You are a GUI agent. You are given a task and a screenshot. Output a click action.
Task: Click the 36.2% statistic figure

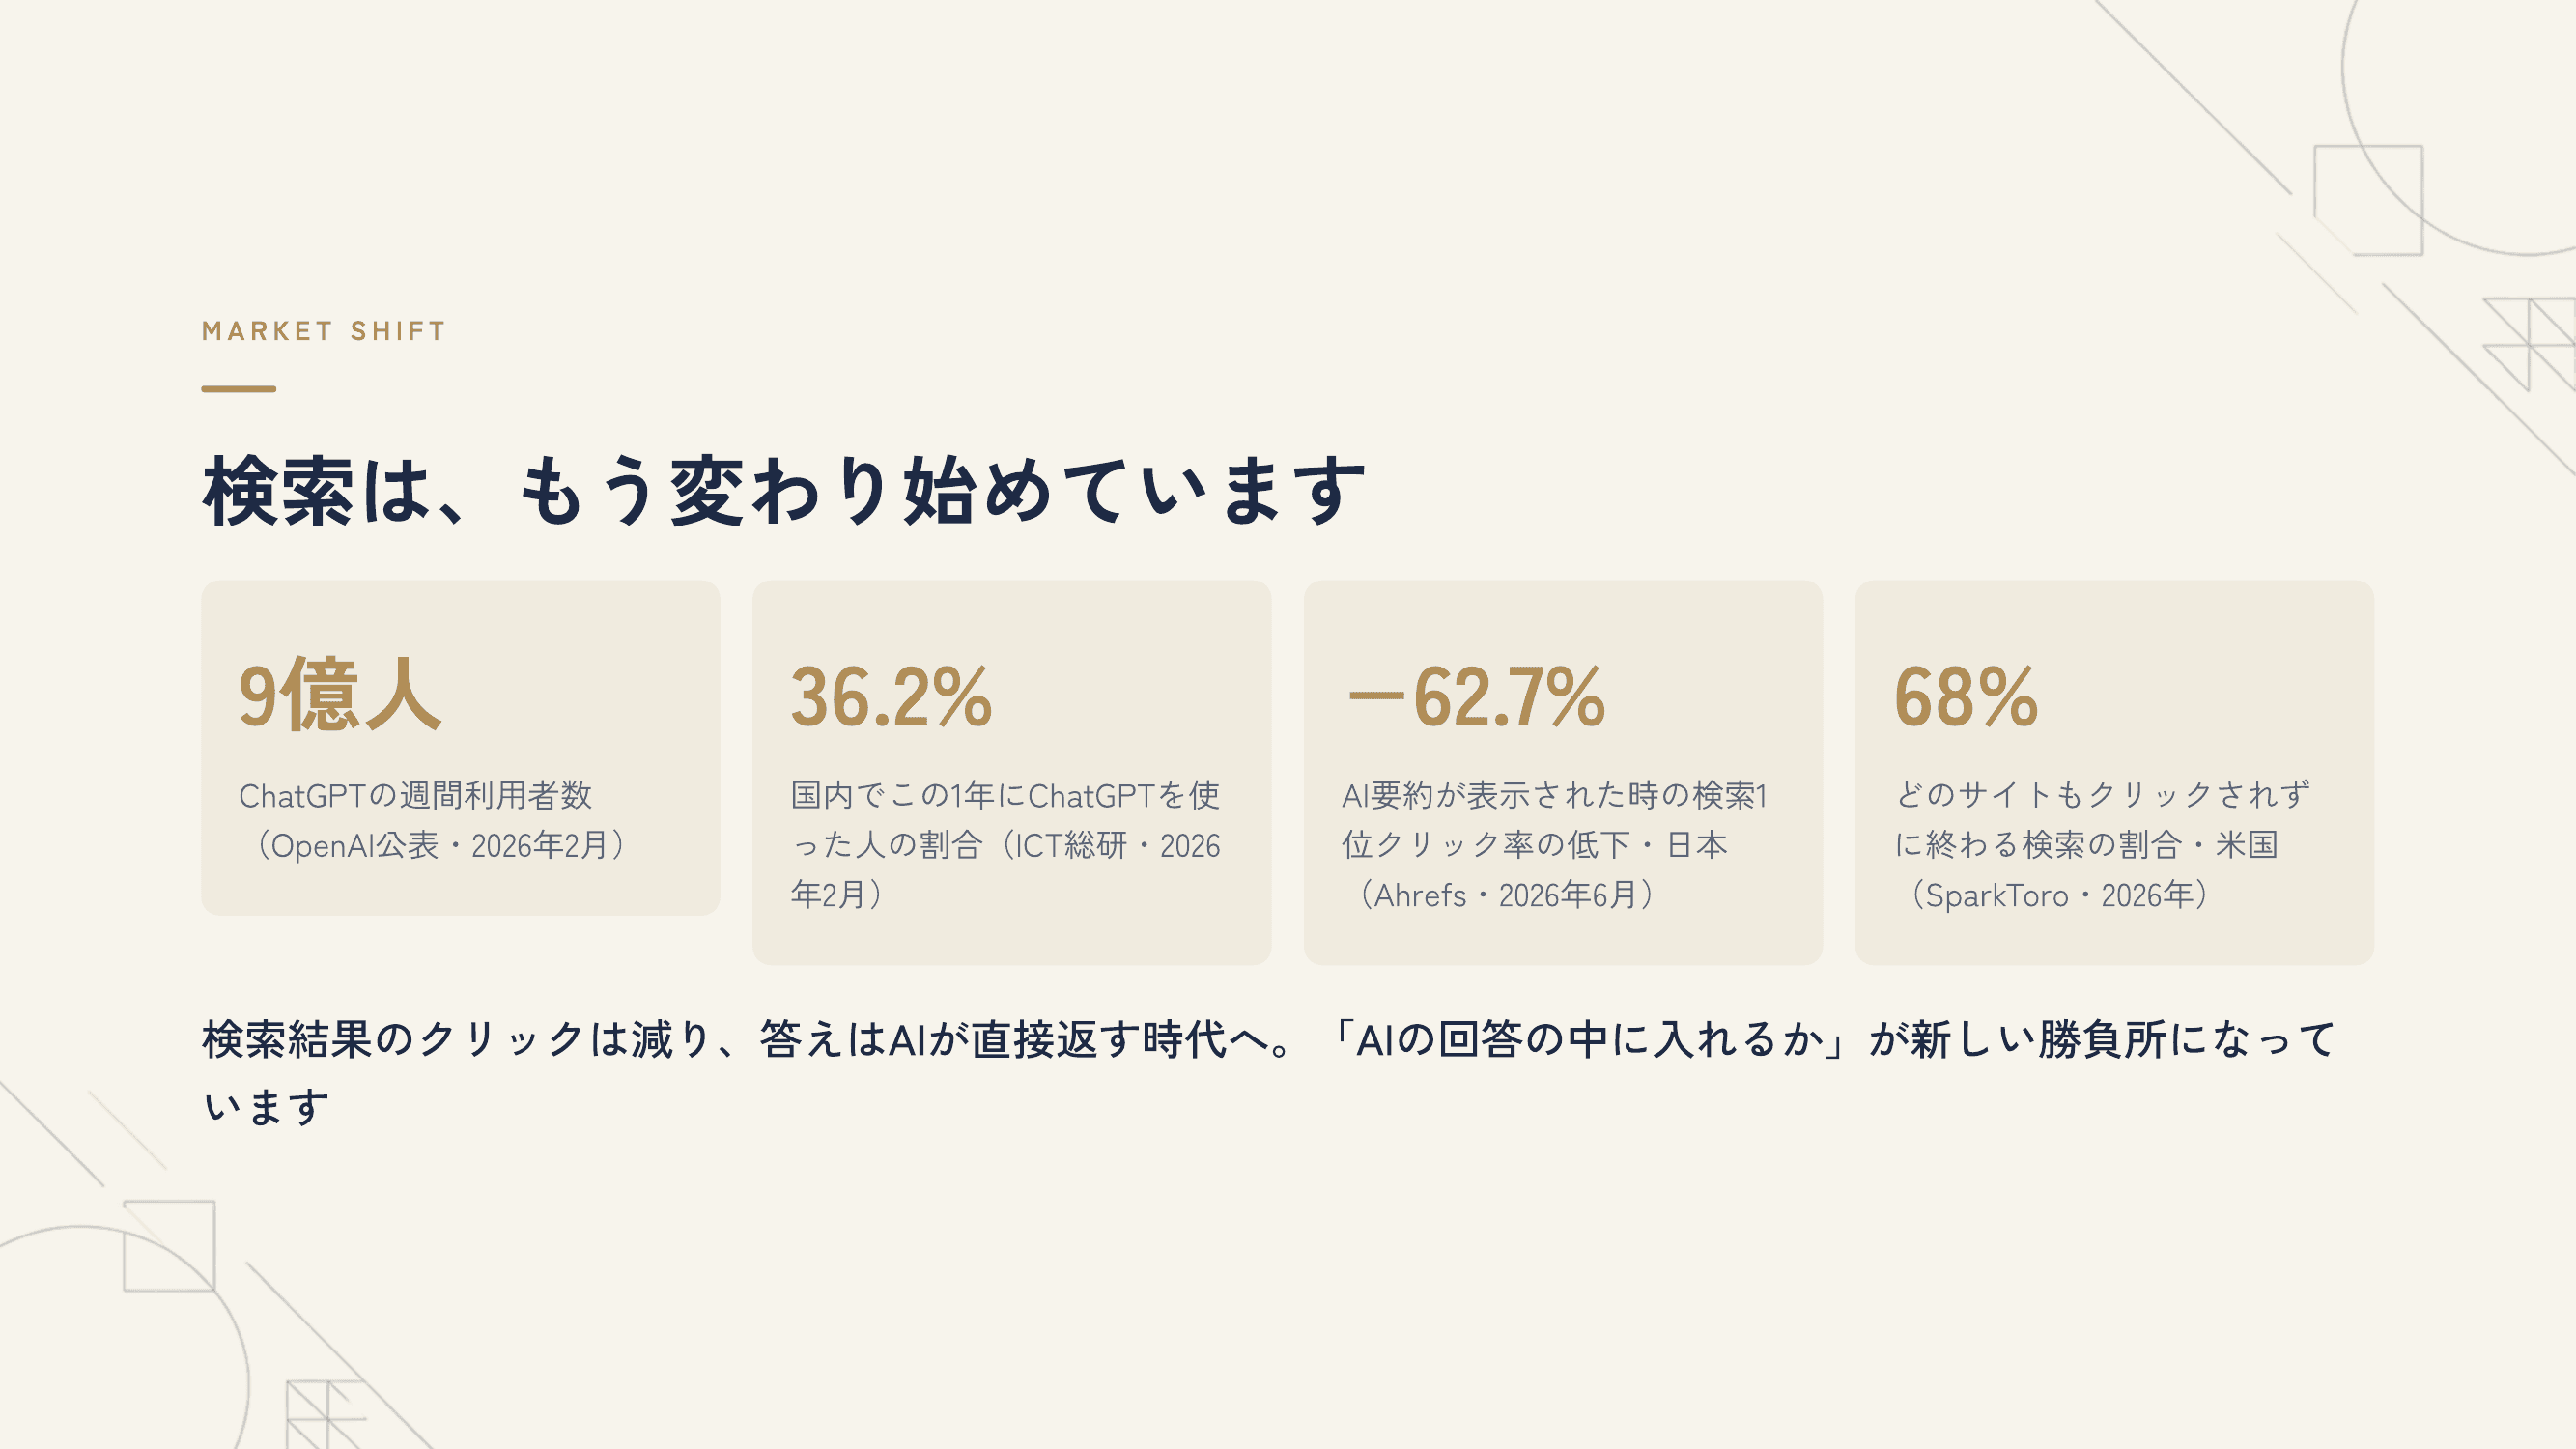[x=891, y=697]
